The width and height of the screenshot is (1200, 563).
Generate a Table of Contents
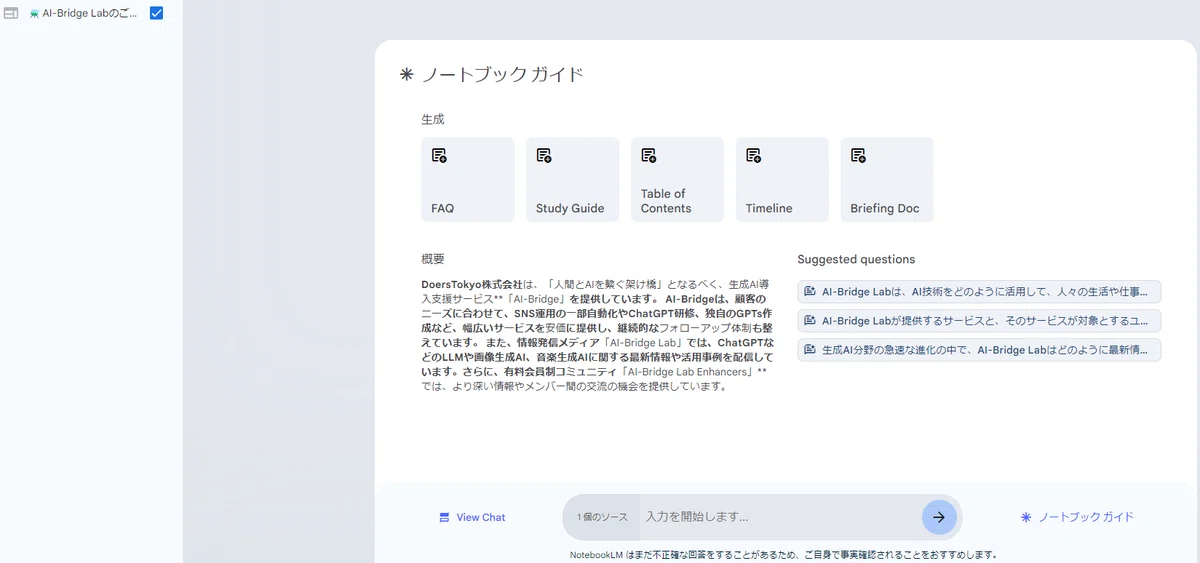[677, 180]
